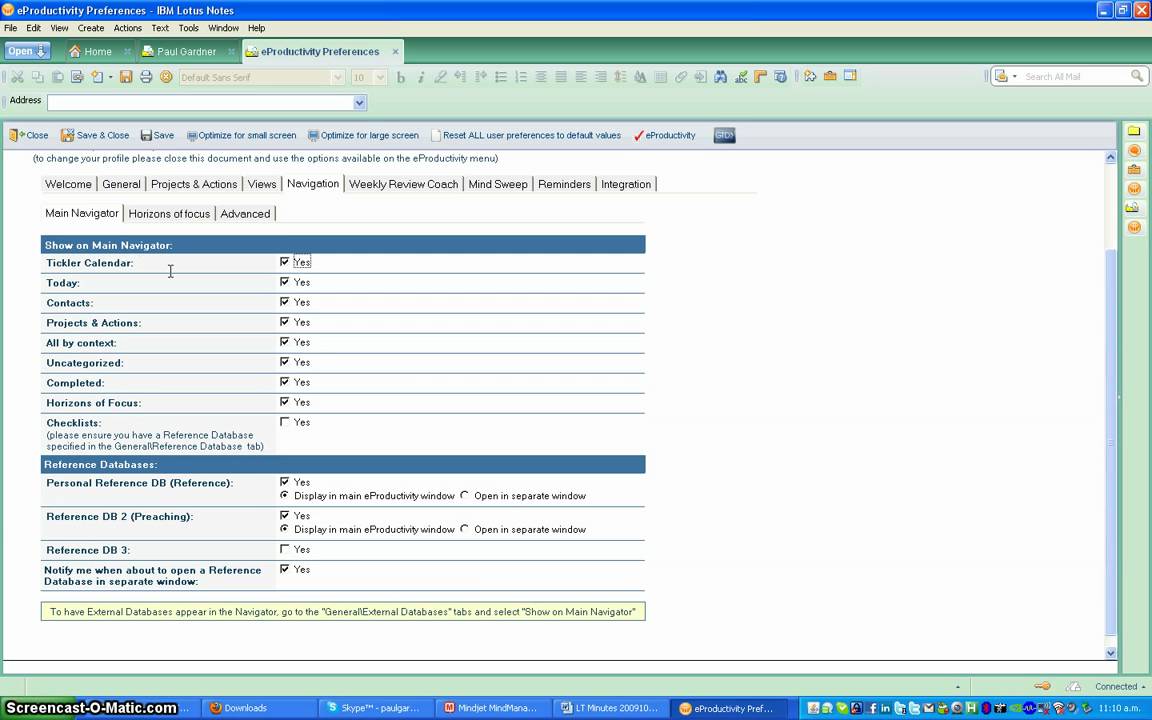Uncheck Tickler Calendar Yes checkbox
Screen dimensions: 1152x720
click(284, 262)
